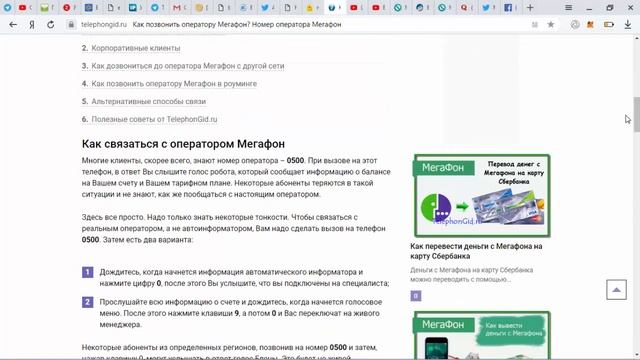640x360 pixels.
Task: Open contents link 'Альтернативные способы связи'
Action: tap(149, 101)
